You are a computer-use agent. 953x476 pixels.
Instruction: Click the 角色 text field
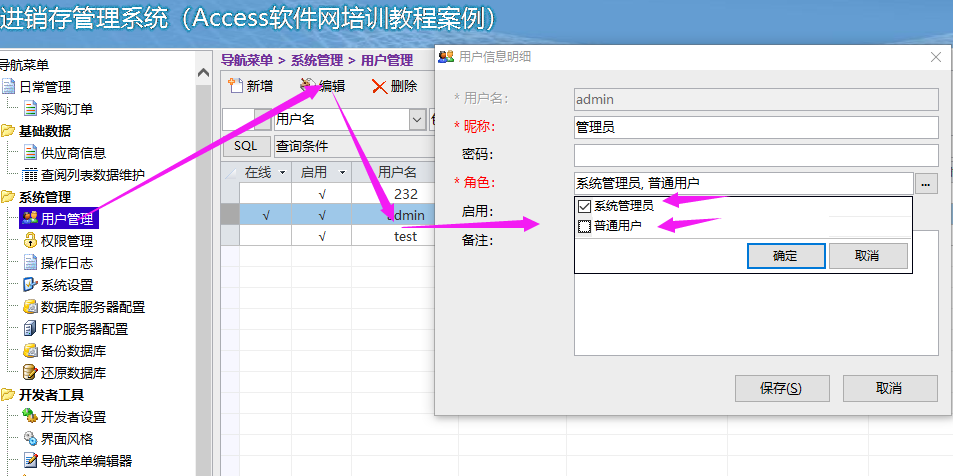click(x=743, y=183)
